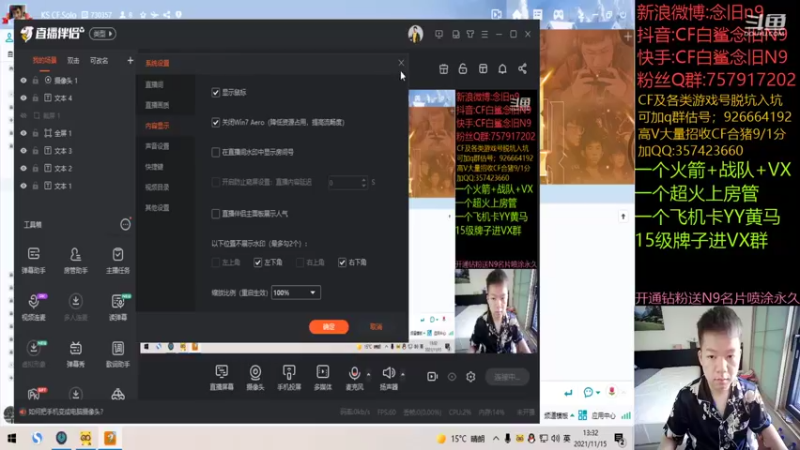
Task: Open the Windows notification center icon
Action: 620,438
